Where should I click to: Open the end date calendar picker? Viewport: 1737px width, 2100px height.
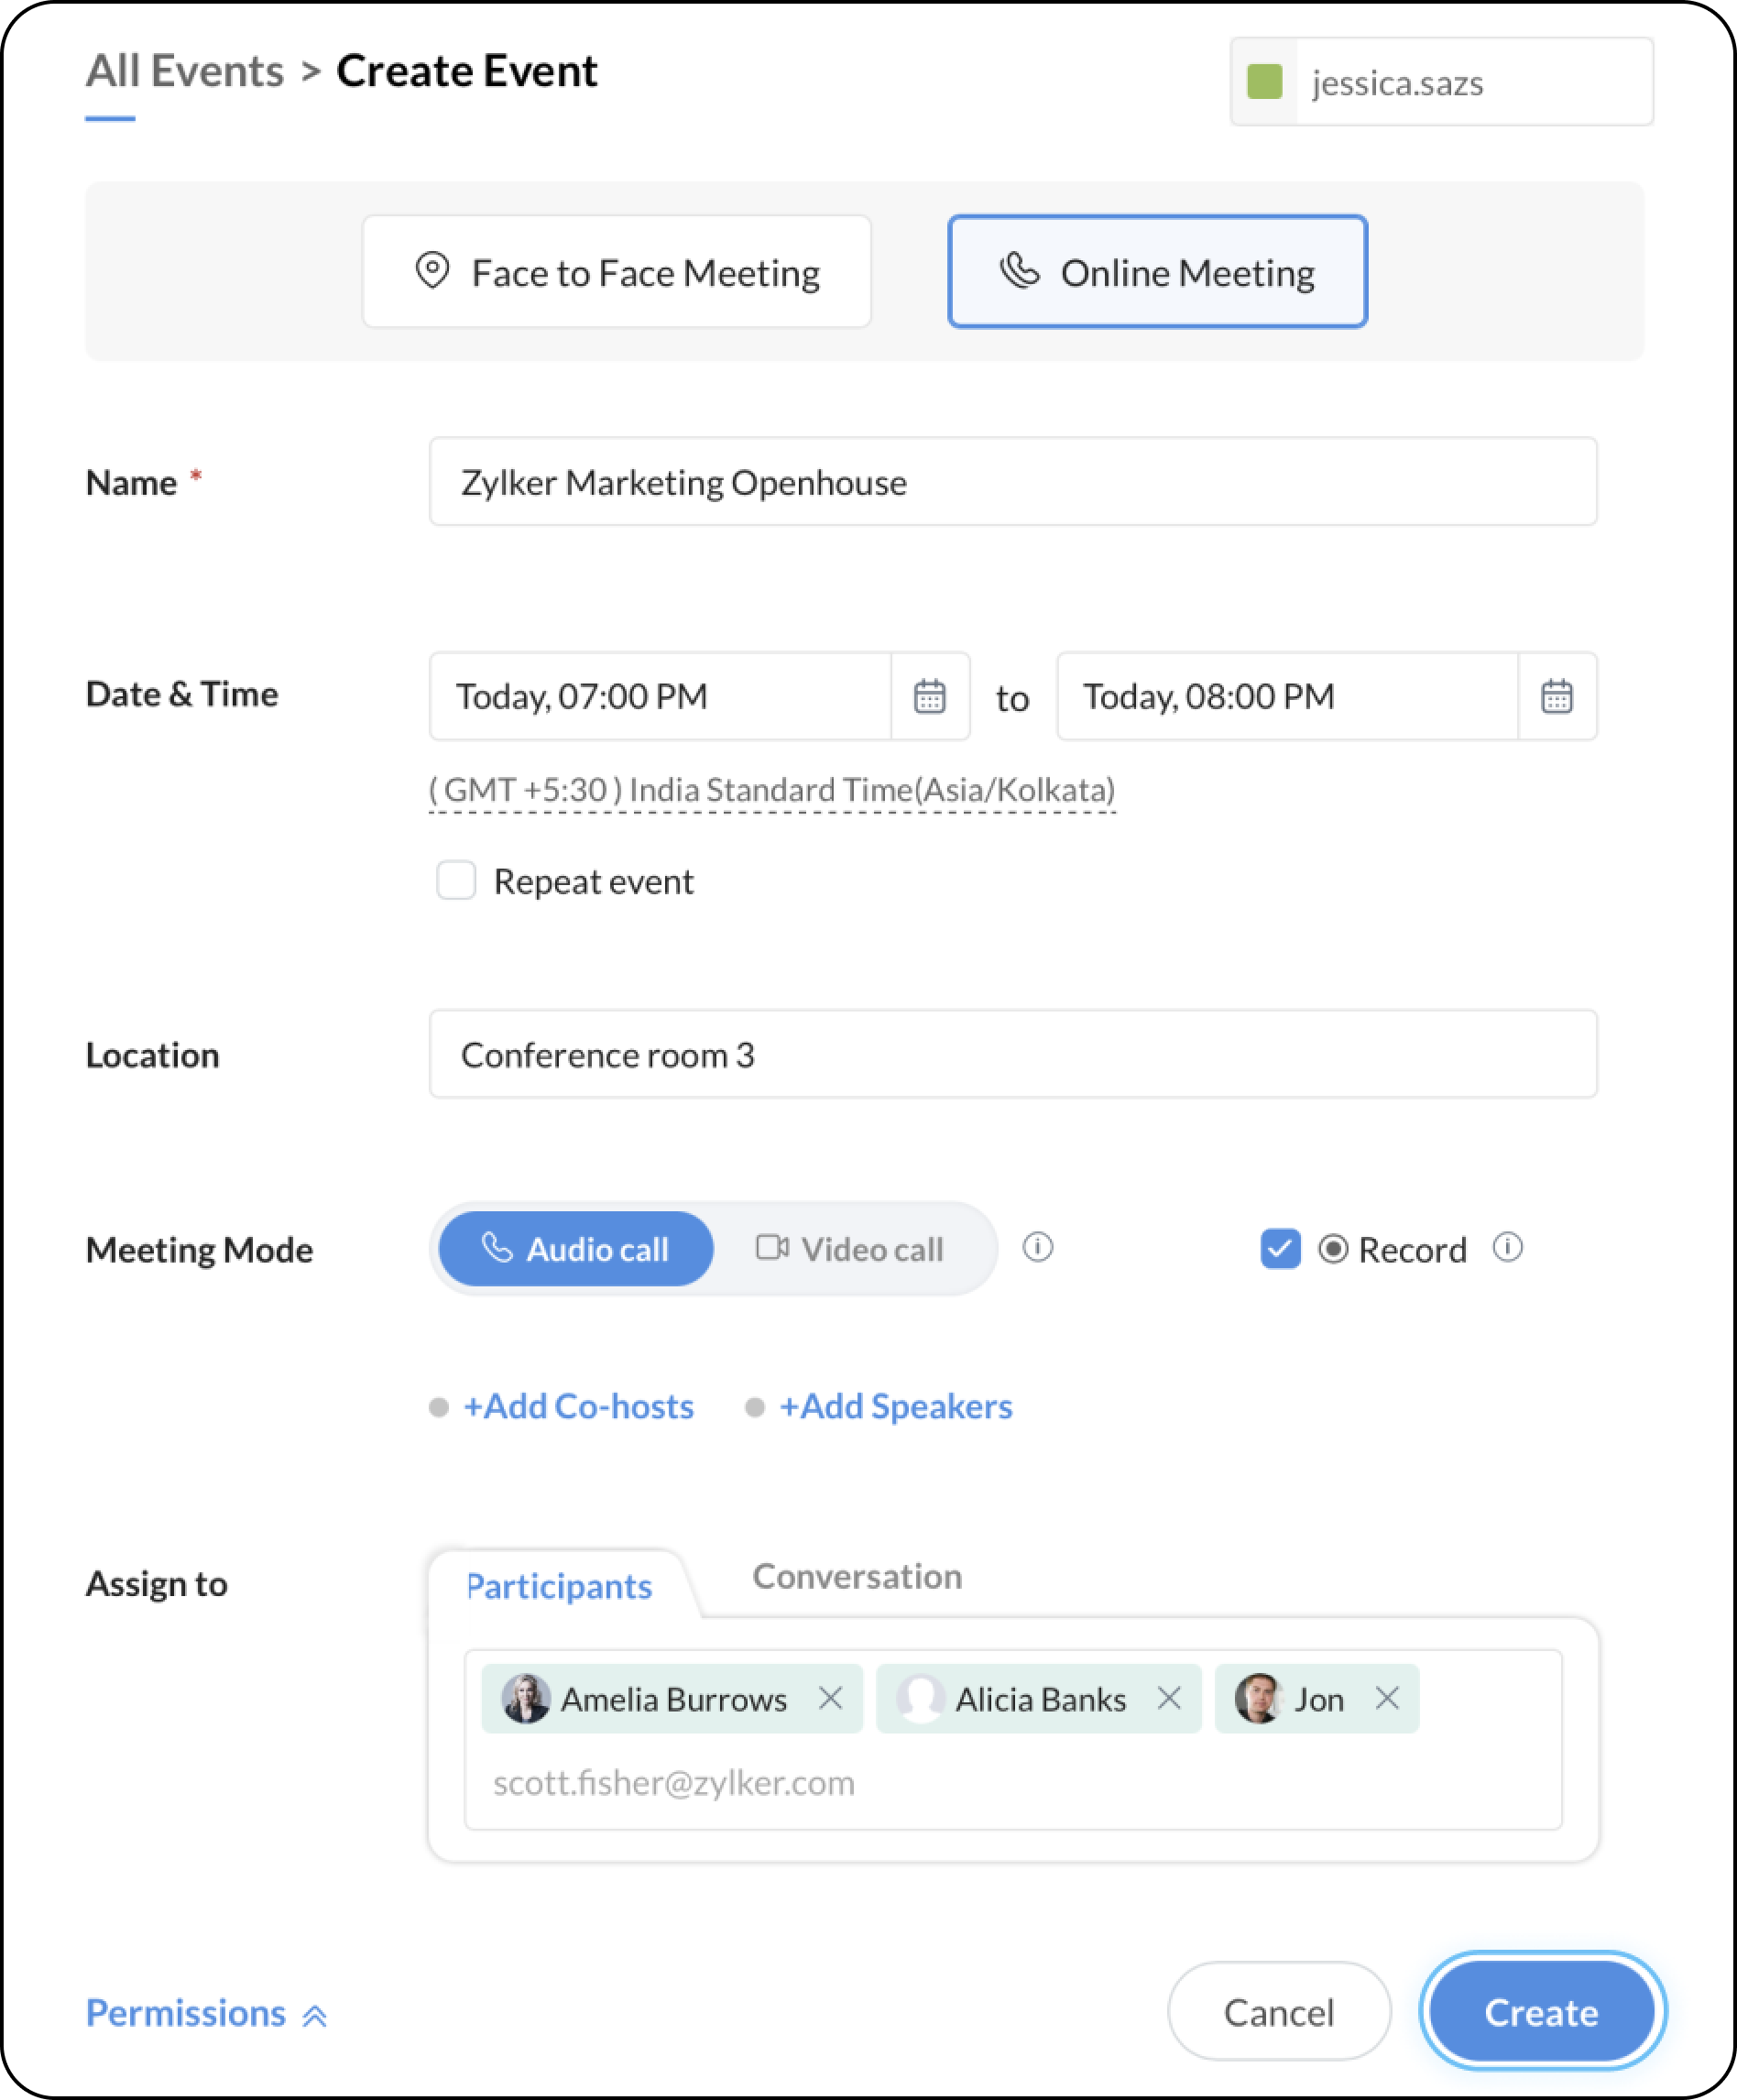pos(1556,696)
